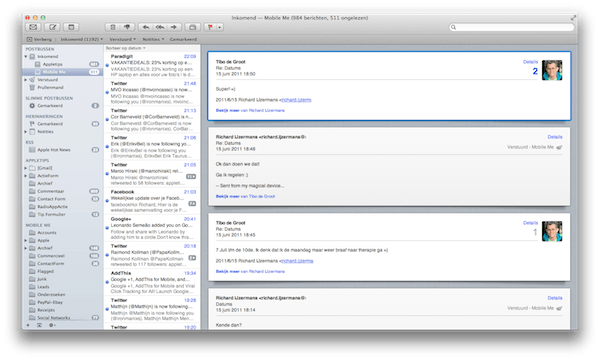The height and width of the screenshot is (360, 600).
Task: Open the Twitter Marco Hiraki message at 21:05
Action: (x=152, y=174)
